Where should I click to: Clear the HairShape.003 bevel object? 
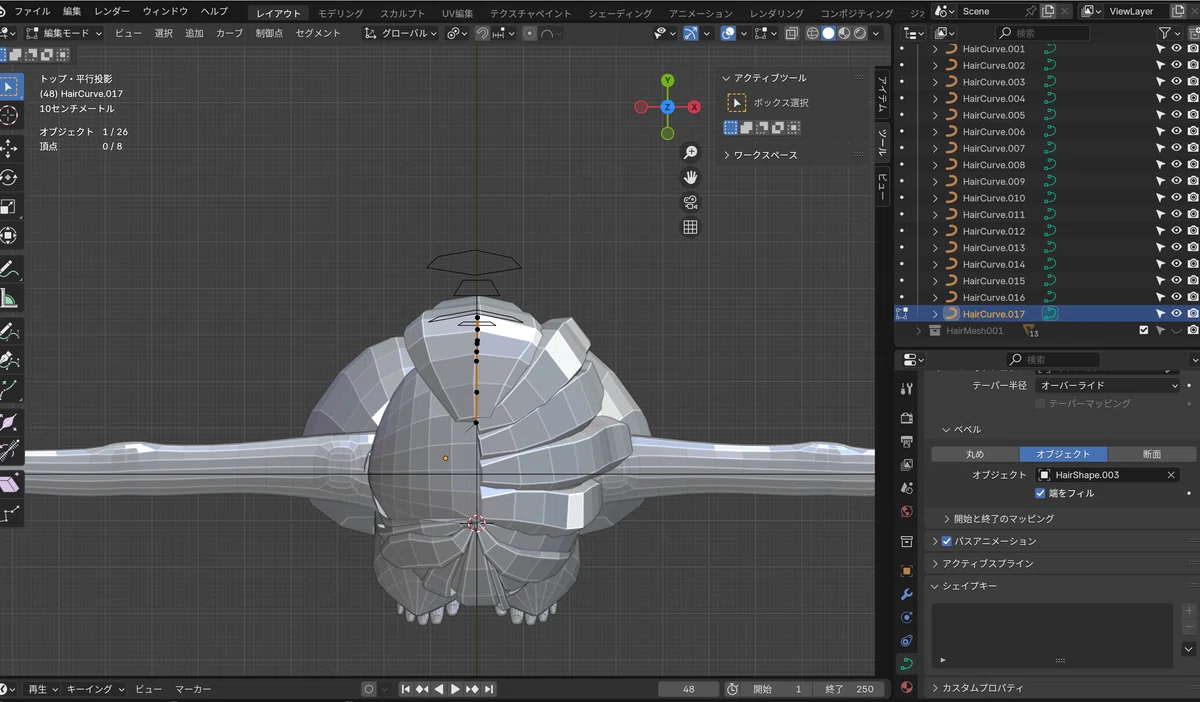click(x=1172, y=475)
